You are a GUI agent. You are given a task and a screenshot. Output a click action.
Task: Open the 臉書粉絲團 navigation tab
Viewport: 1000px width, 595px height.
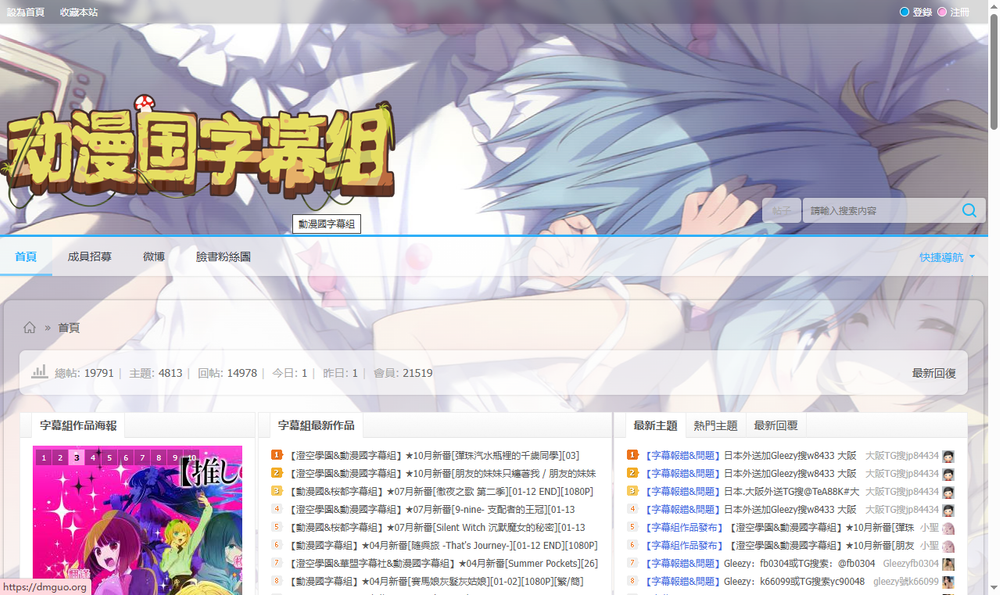pos(223,257)
